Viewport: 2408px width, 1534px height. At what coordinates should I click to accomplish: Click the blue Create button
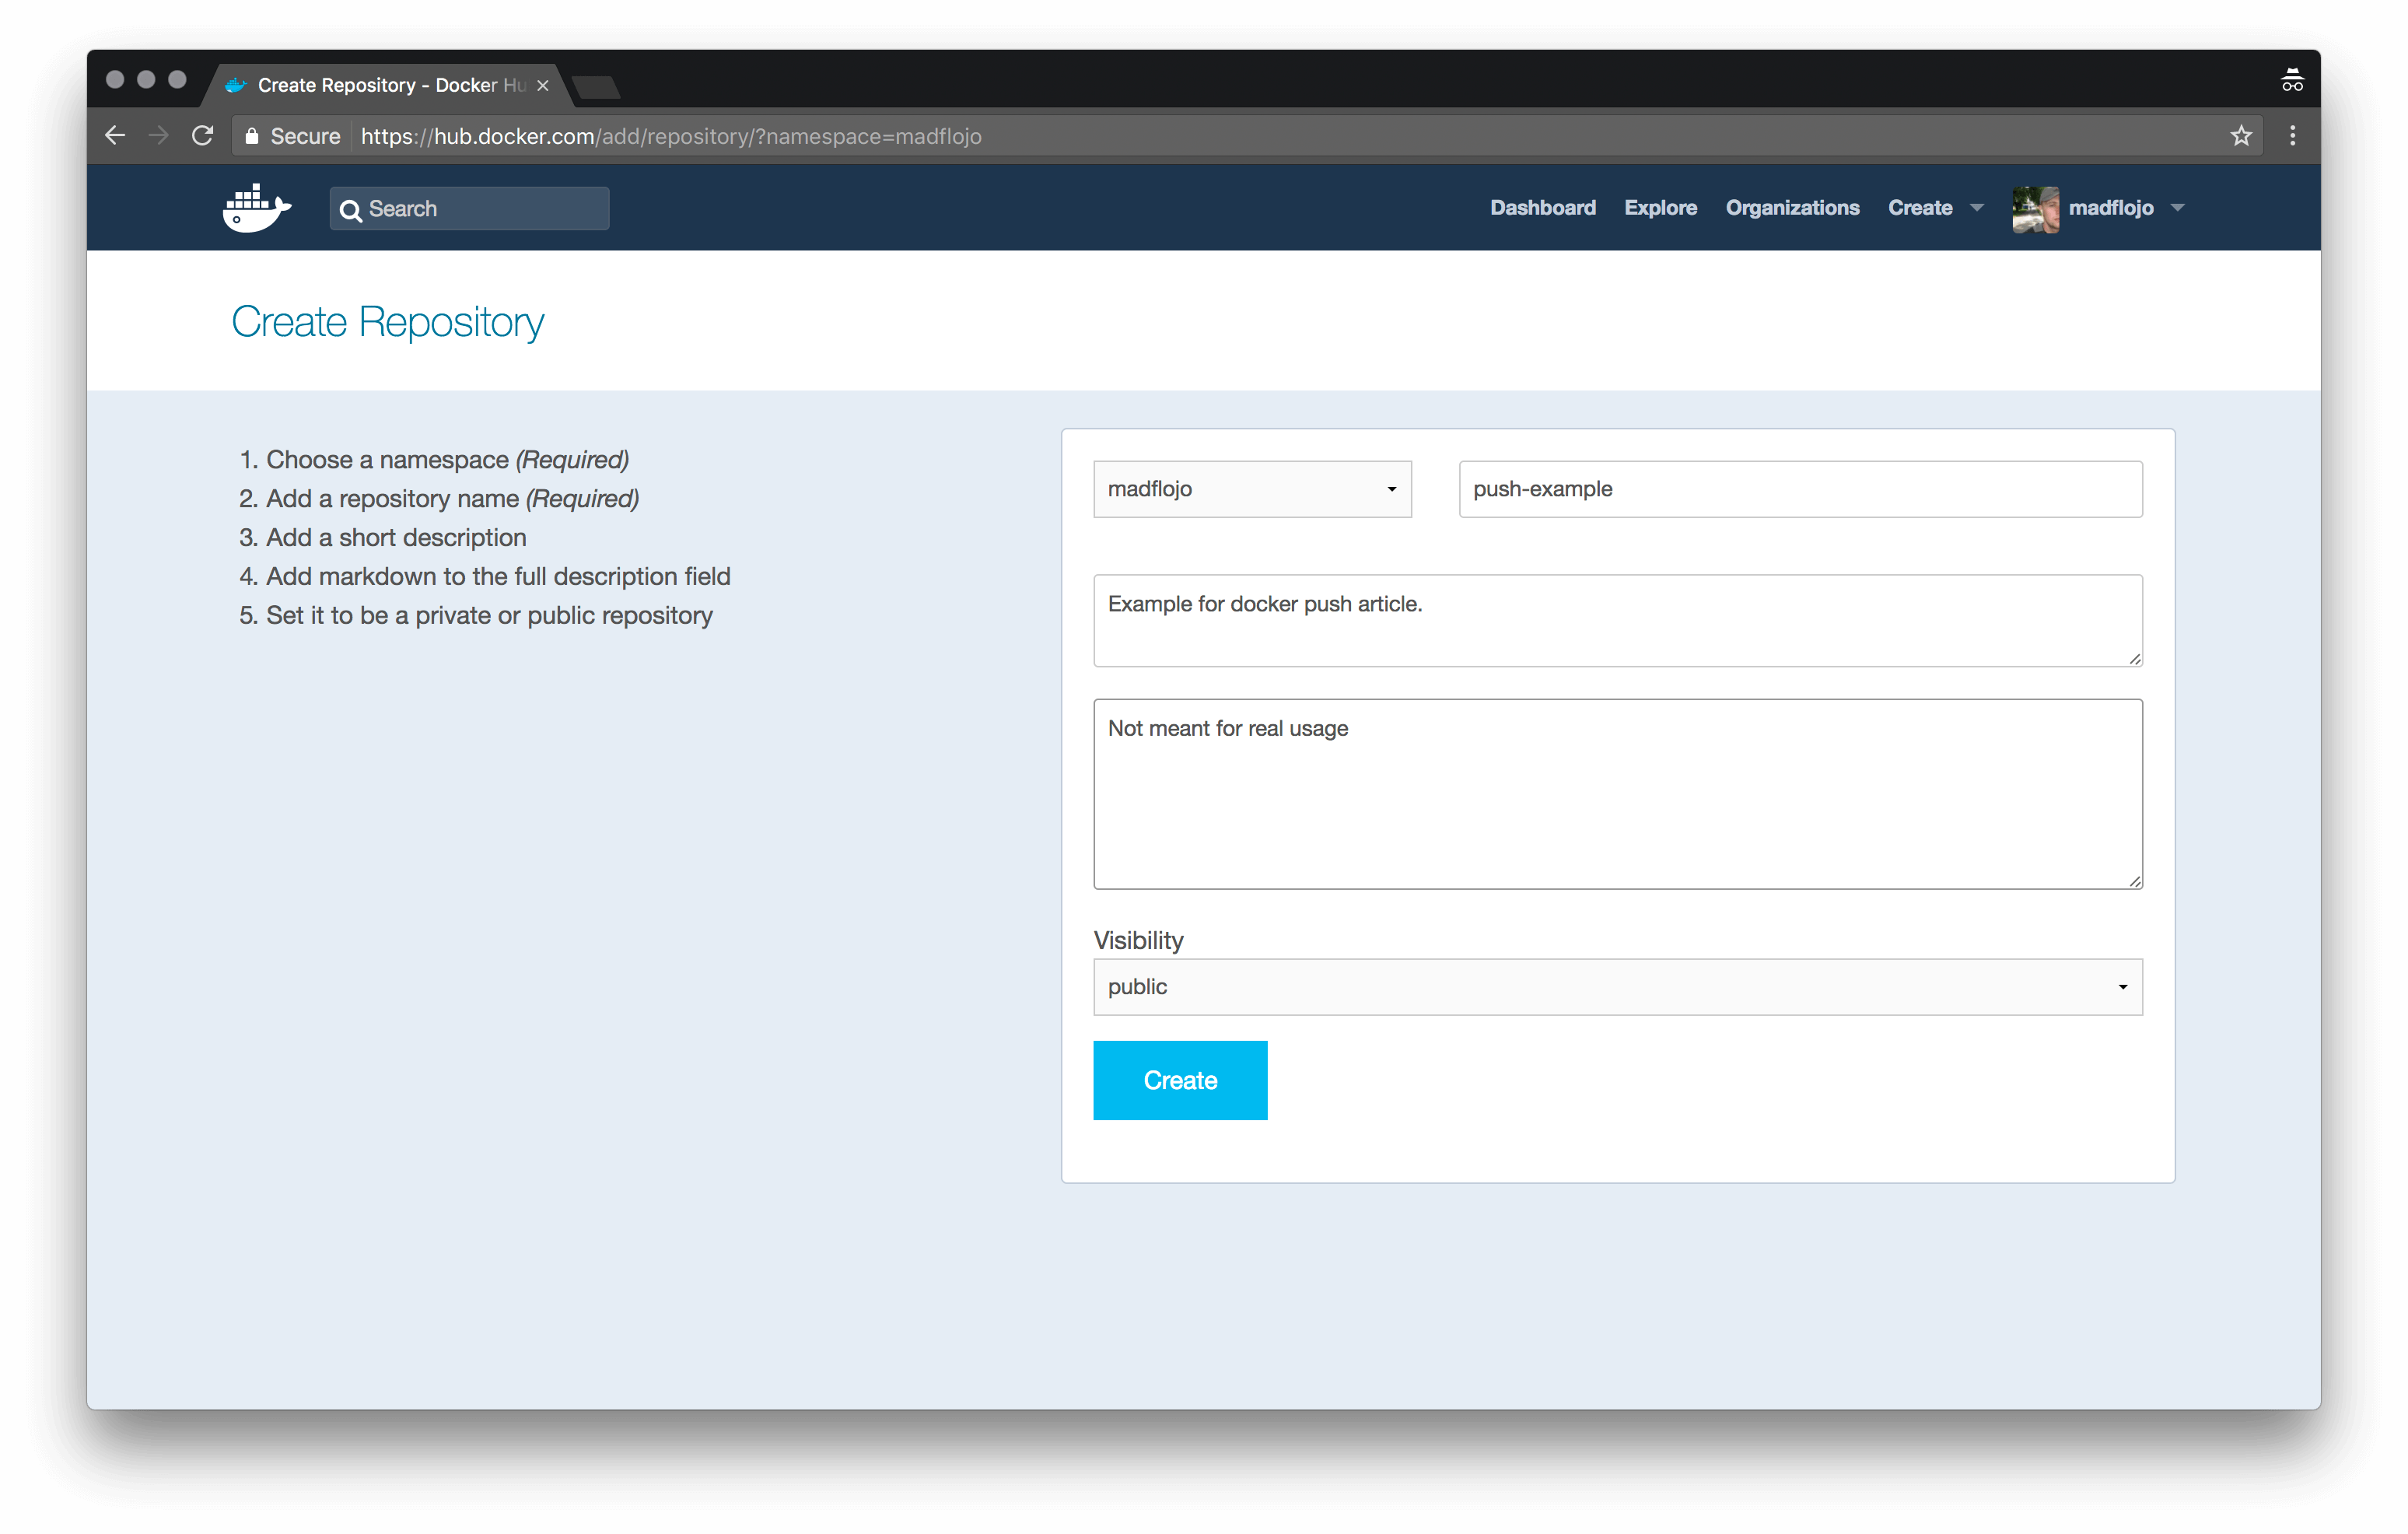click(1180, 1080)
